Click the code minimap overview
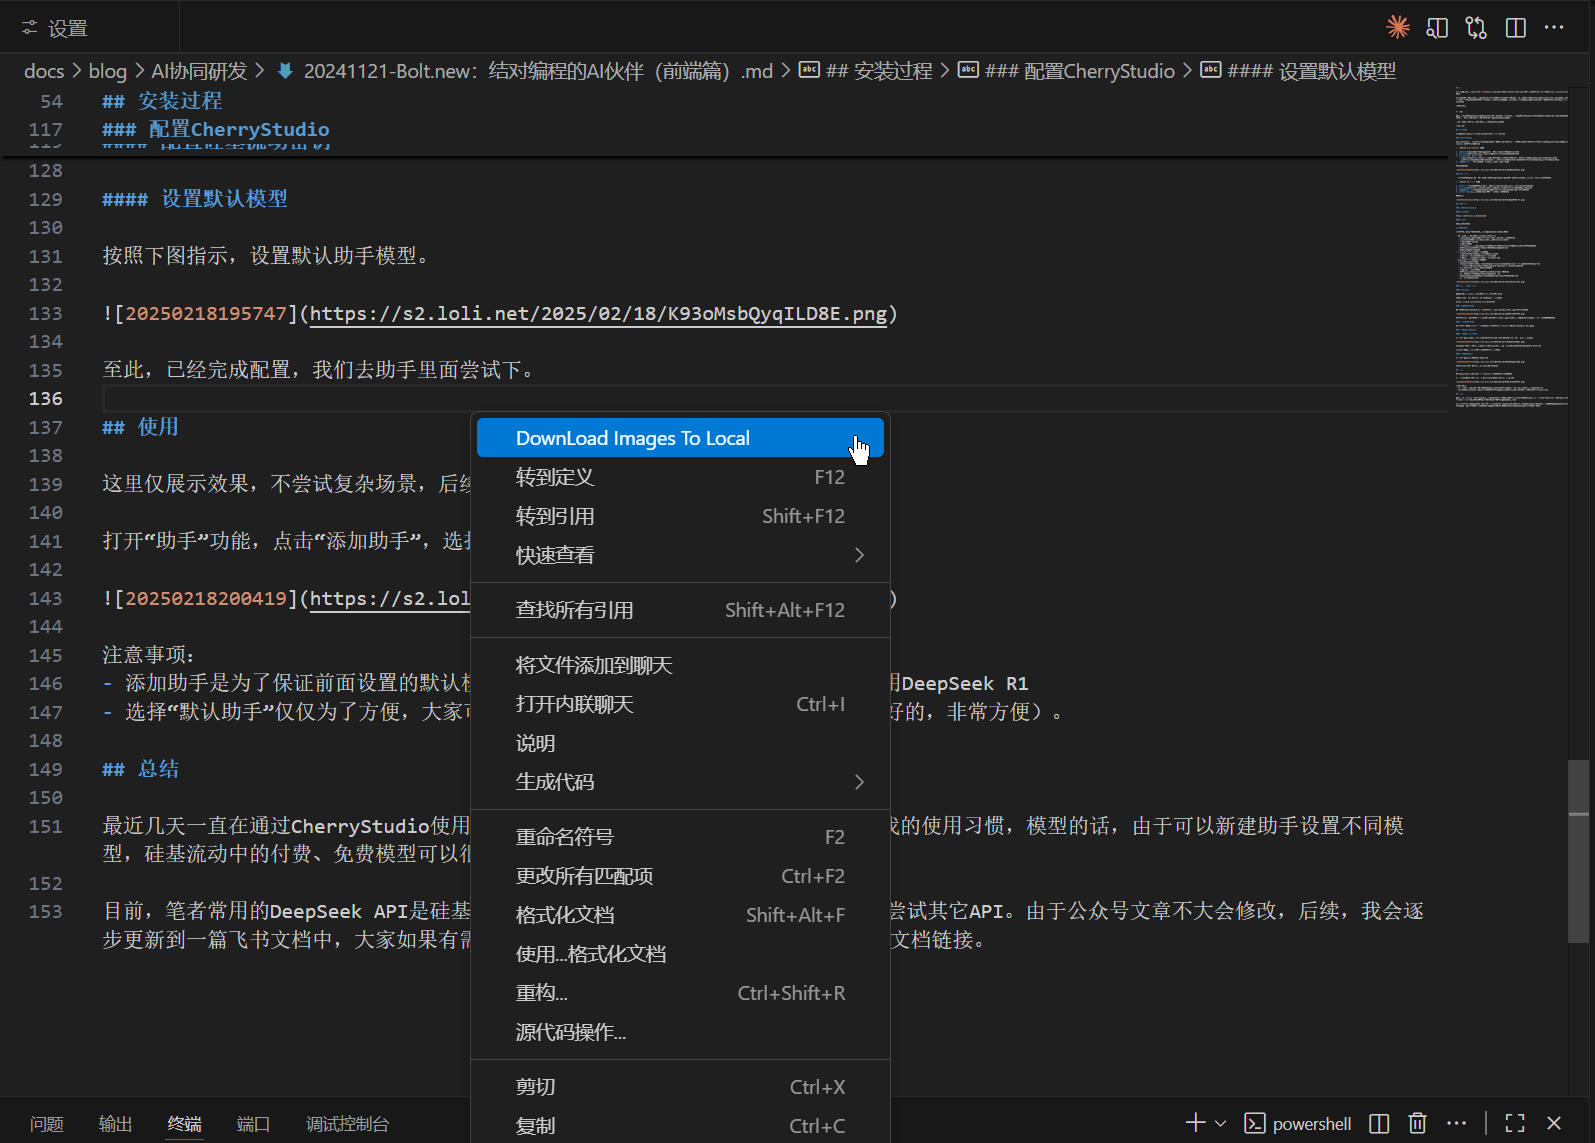 pos(1510,250)
